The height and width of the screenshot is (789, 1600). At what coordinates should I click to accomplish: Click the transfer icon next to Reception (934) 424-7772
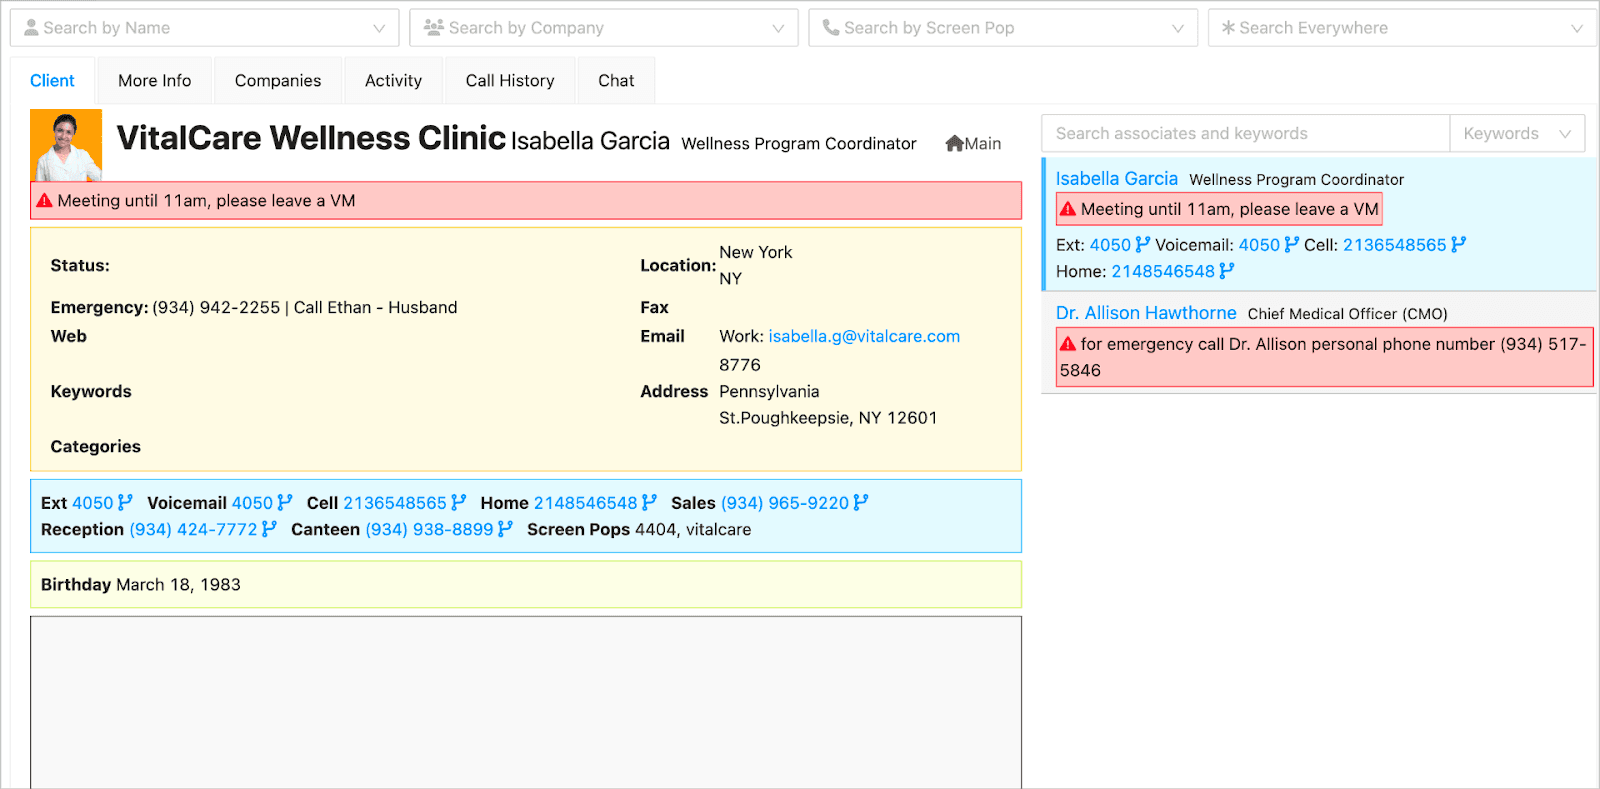coord(269,529)
